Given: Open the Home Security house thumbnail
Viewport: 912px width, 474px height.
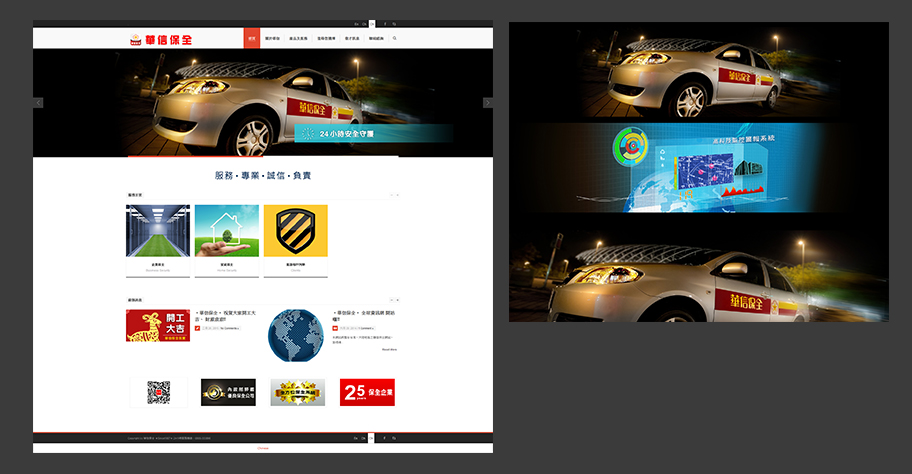Looking at the screenshot, I should [227, 231].
